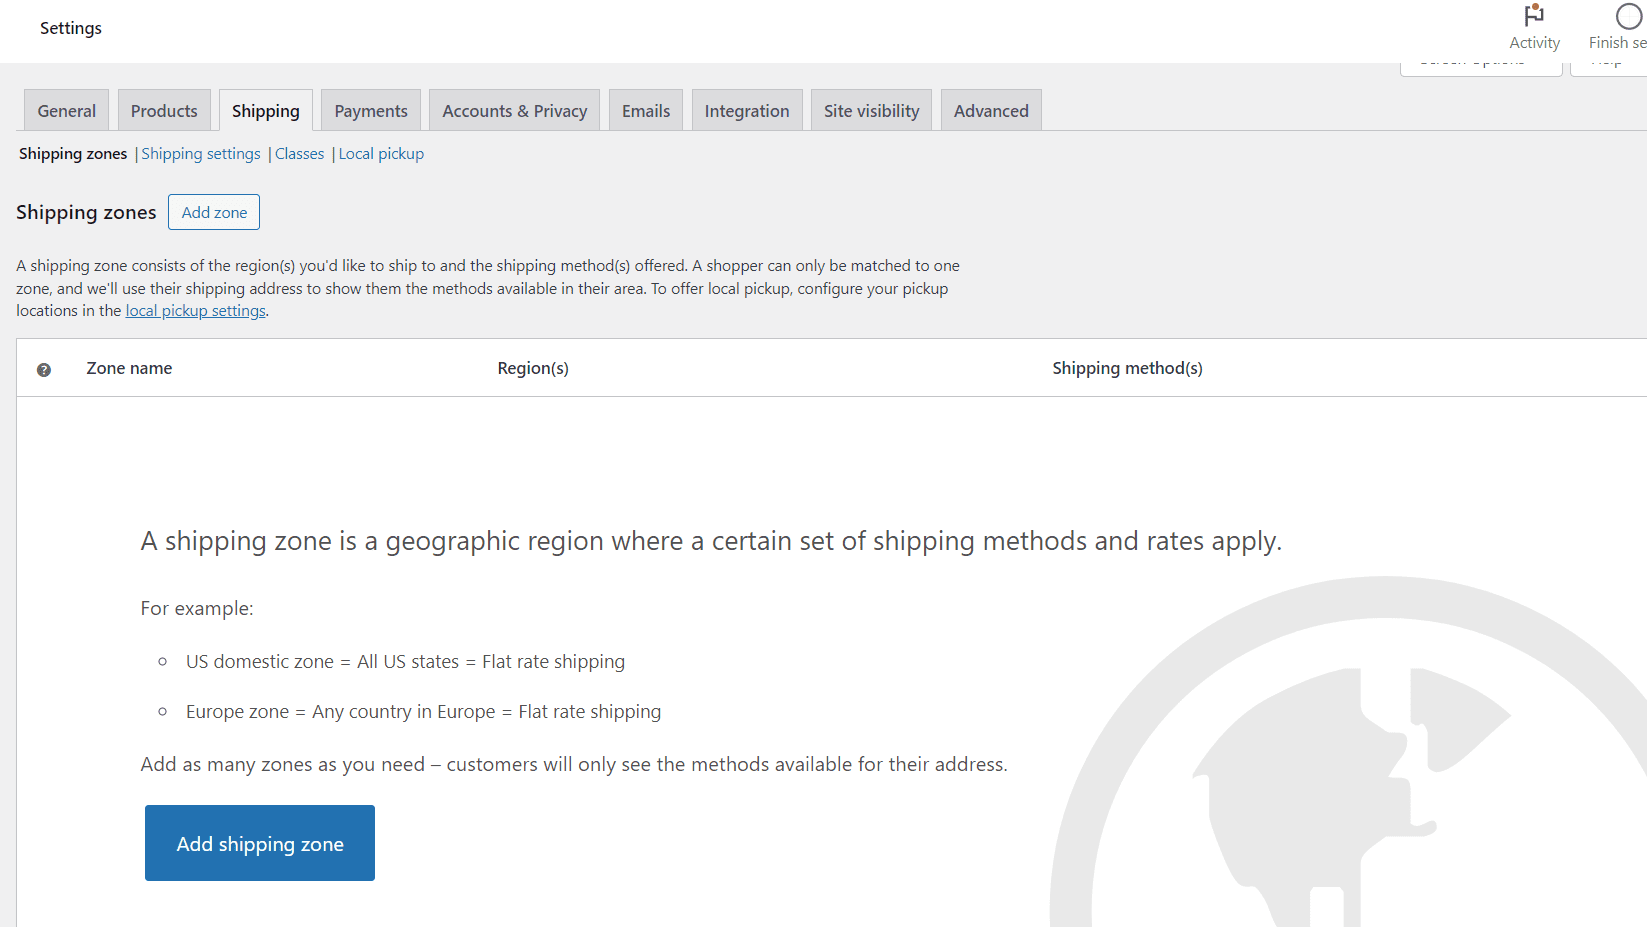Click the Add shipping zone button

pyautogui.click(x=259, y=843)
